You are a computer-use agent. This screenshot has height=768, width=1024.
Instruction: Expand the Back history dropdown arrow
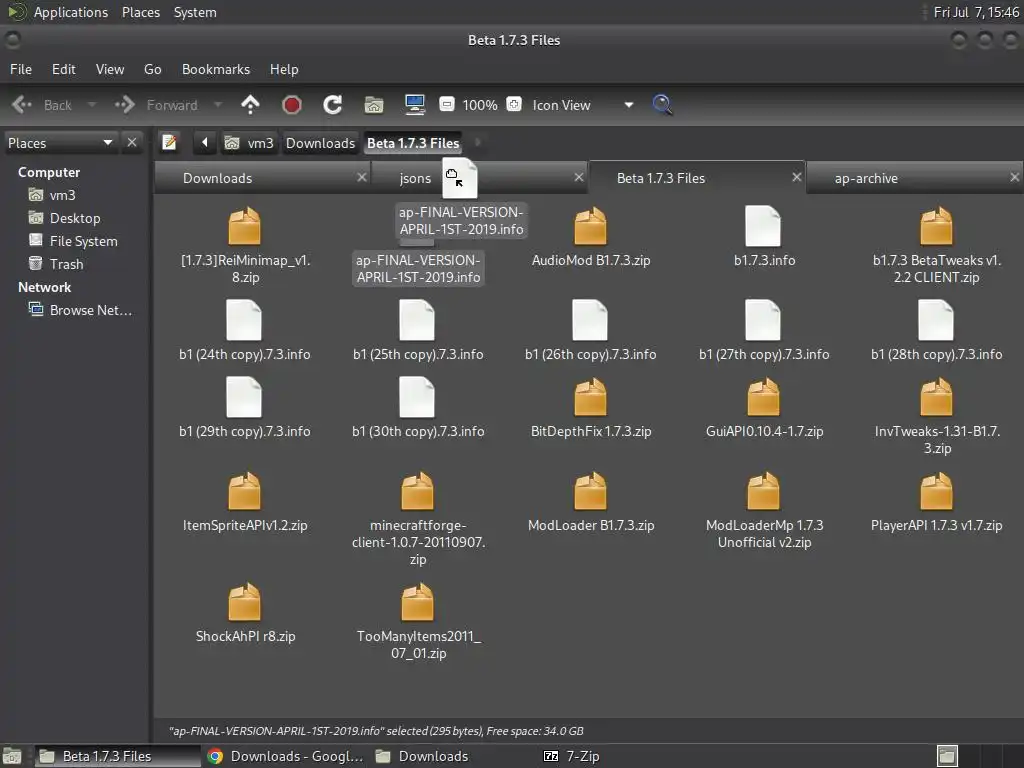(91, 104)
